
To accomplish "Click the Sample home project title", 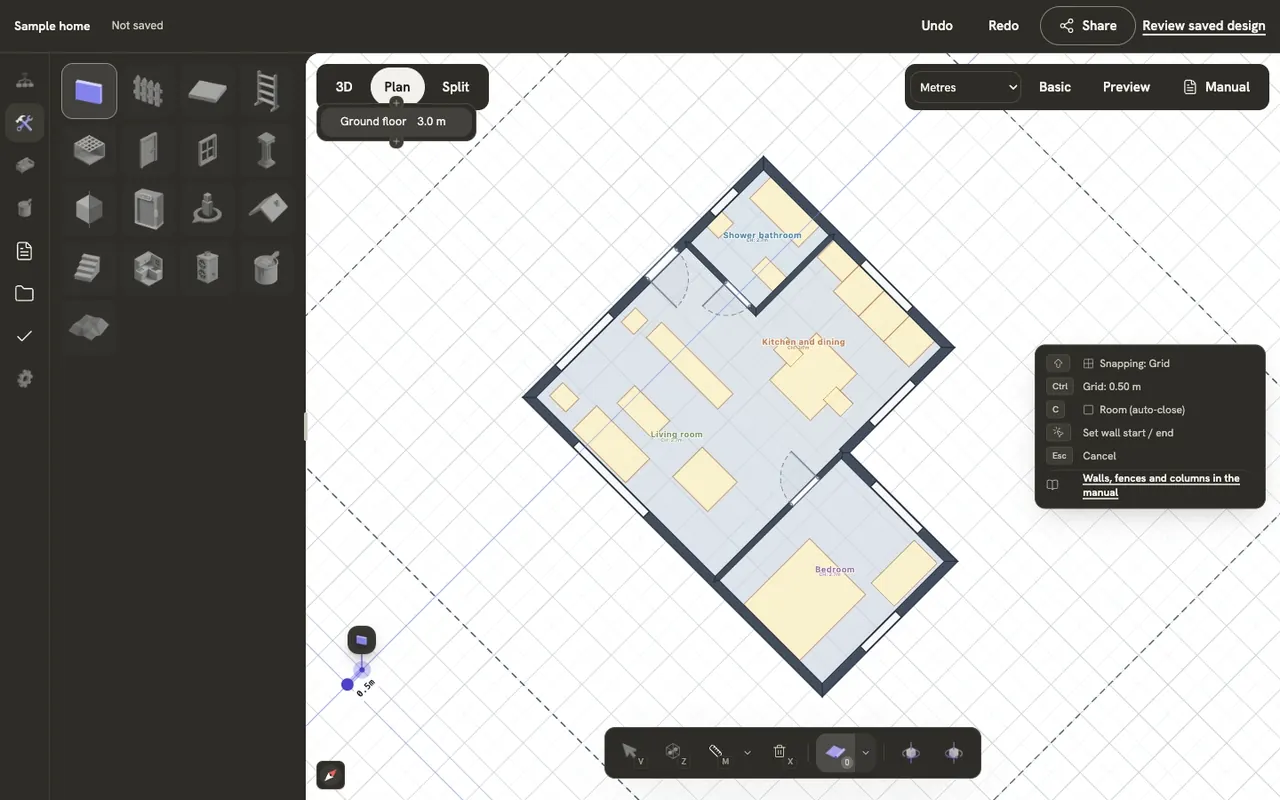I will tap(52, 26).
